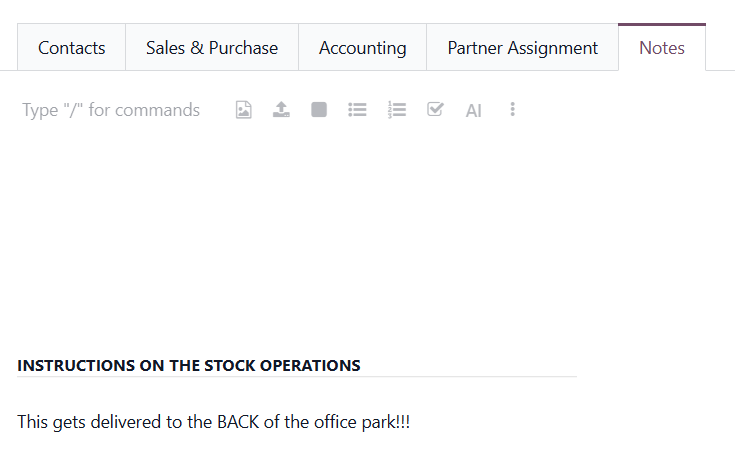Select the Notes tab
The width and height of the screenshot is (735, 456).
click(662, 48)
